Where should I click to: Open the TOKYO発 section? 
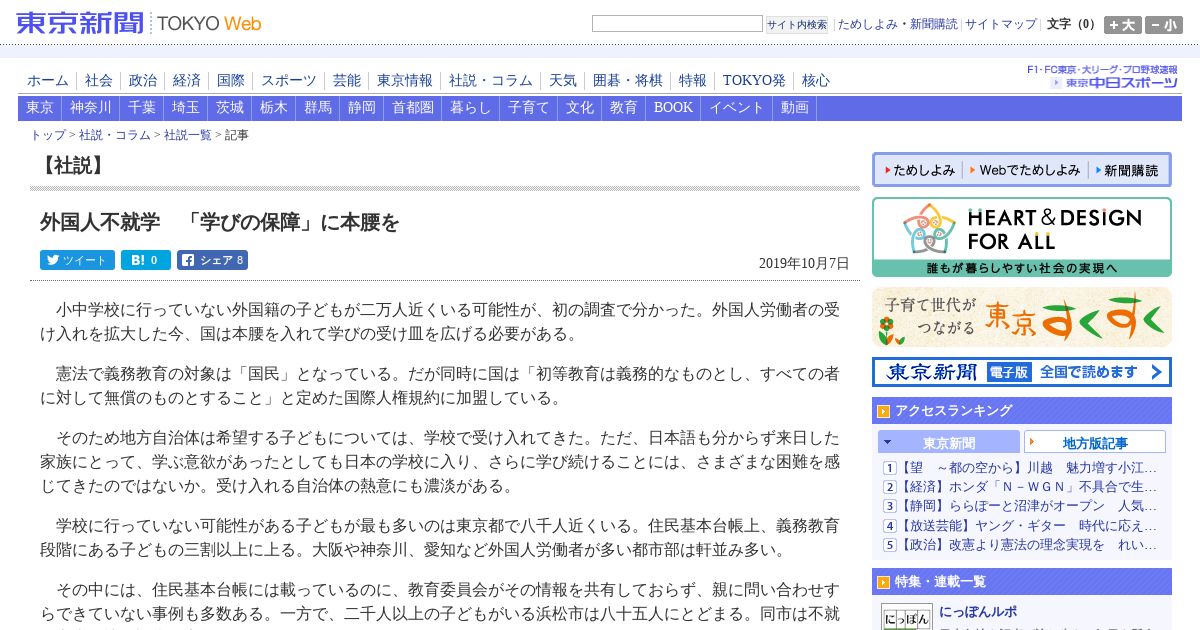[x=754, y=80]
